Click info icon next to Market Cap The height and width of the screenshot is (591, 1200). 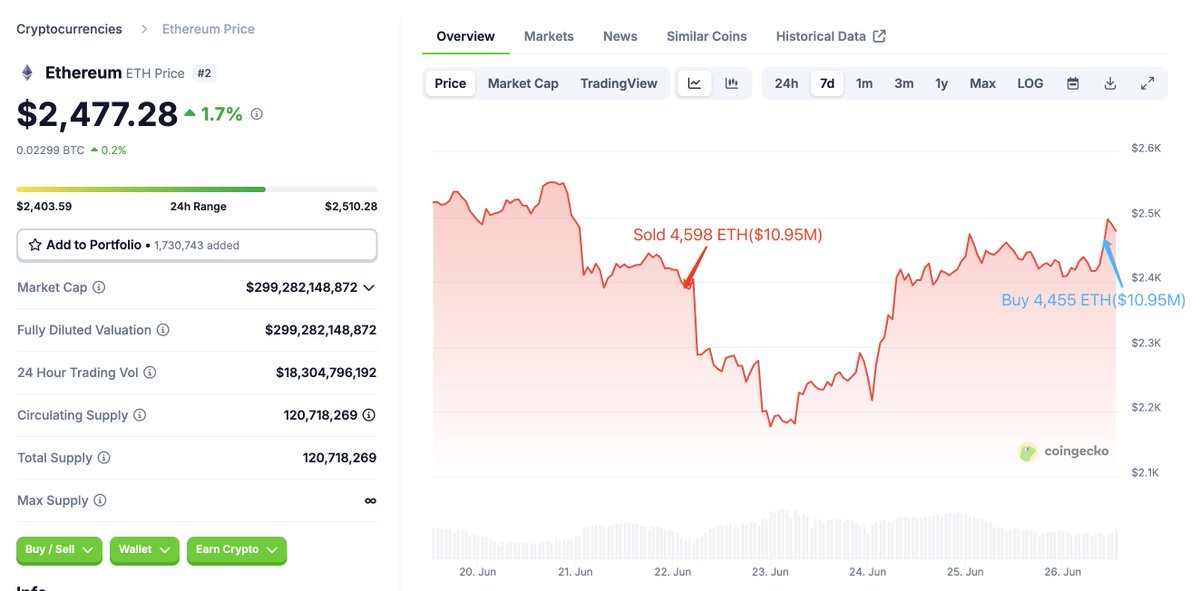click(99, 287)
